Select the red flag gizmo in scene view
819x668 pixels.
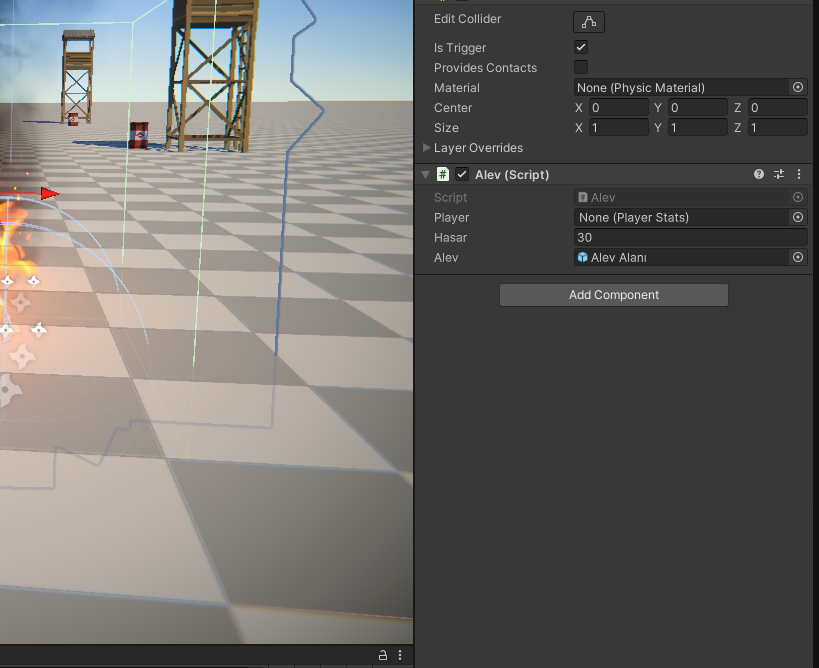pos(49,193)
